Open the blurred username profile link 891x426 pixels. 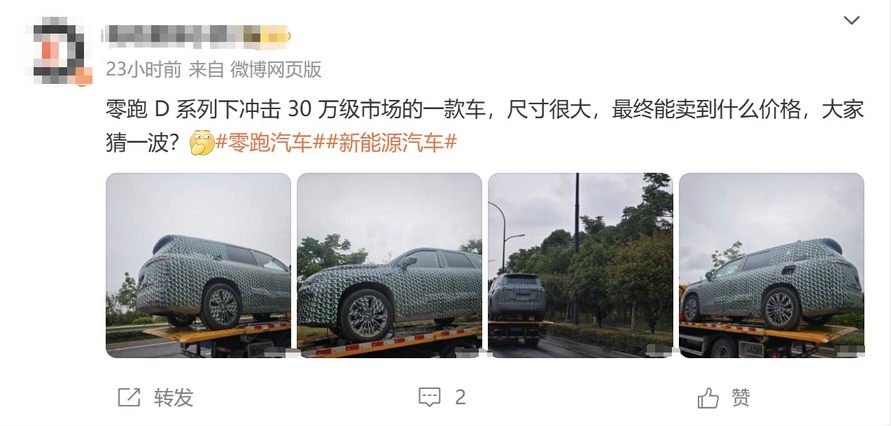195,35
